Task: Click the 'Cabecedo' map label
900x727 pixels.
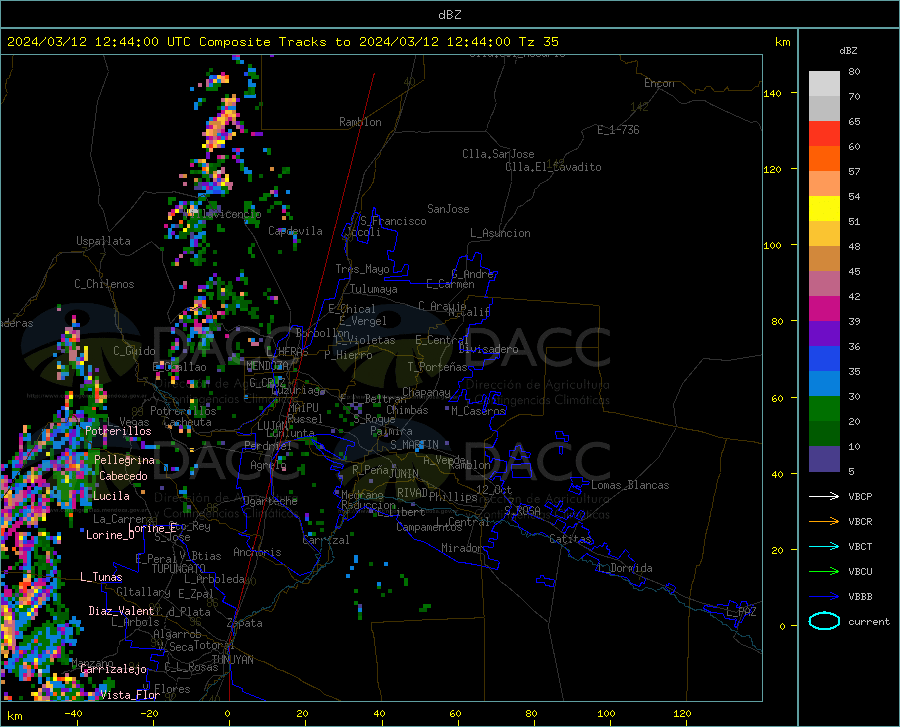Action: (x=123, y=476)
